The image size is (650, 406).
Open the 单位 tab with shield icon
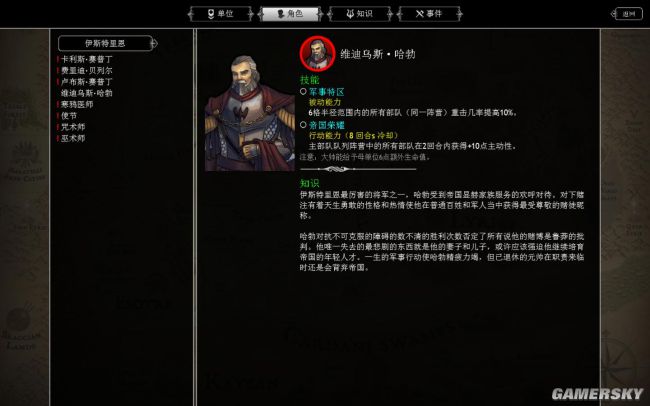[x=221, y=14]
